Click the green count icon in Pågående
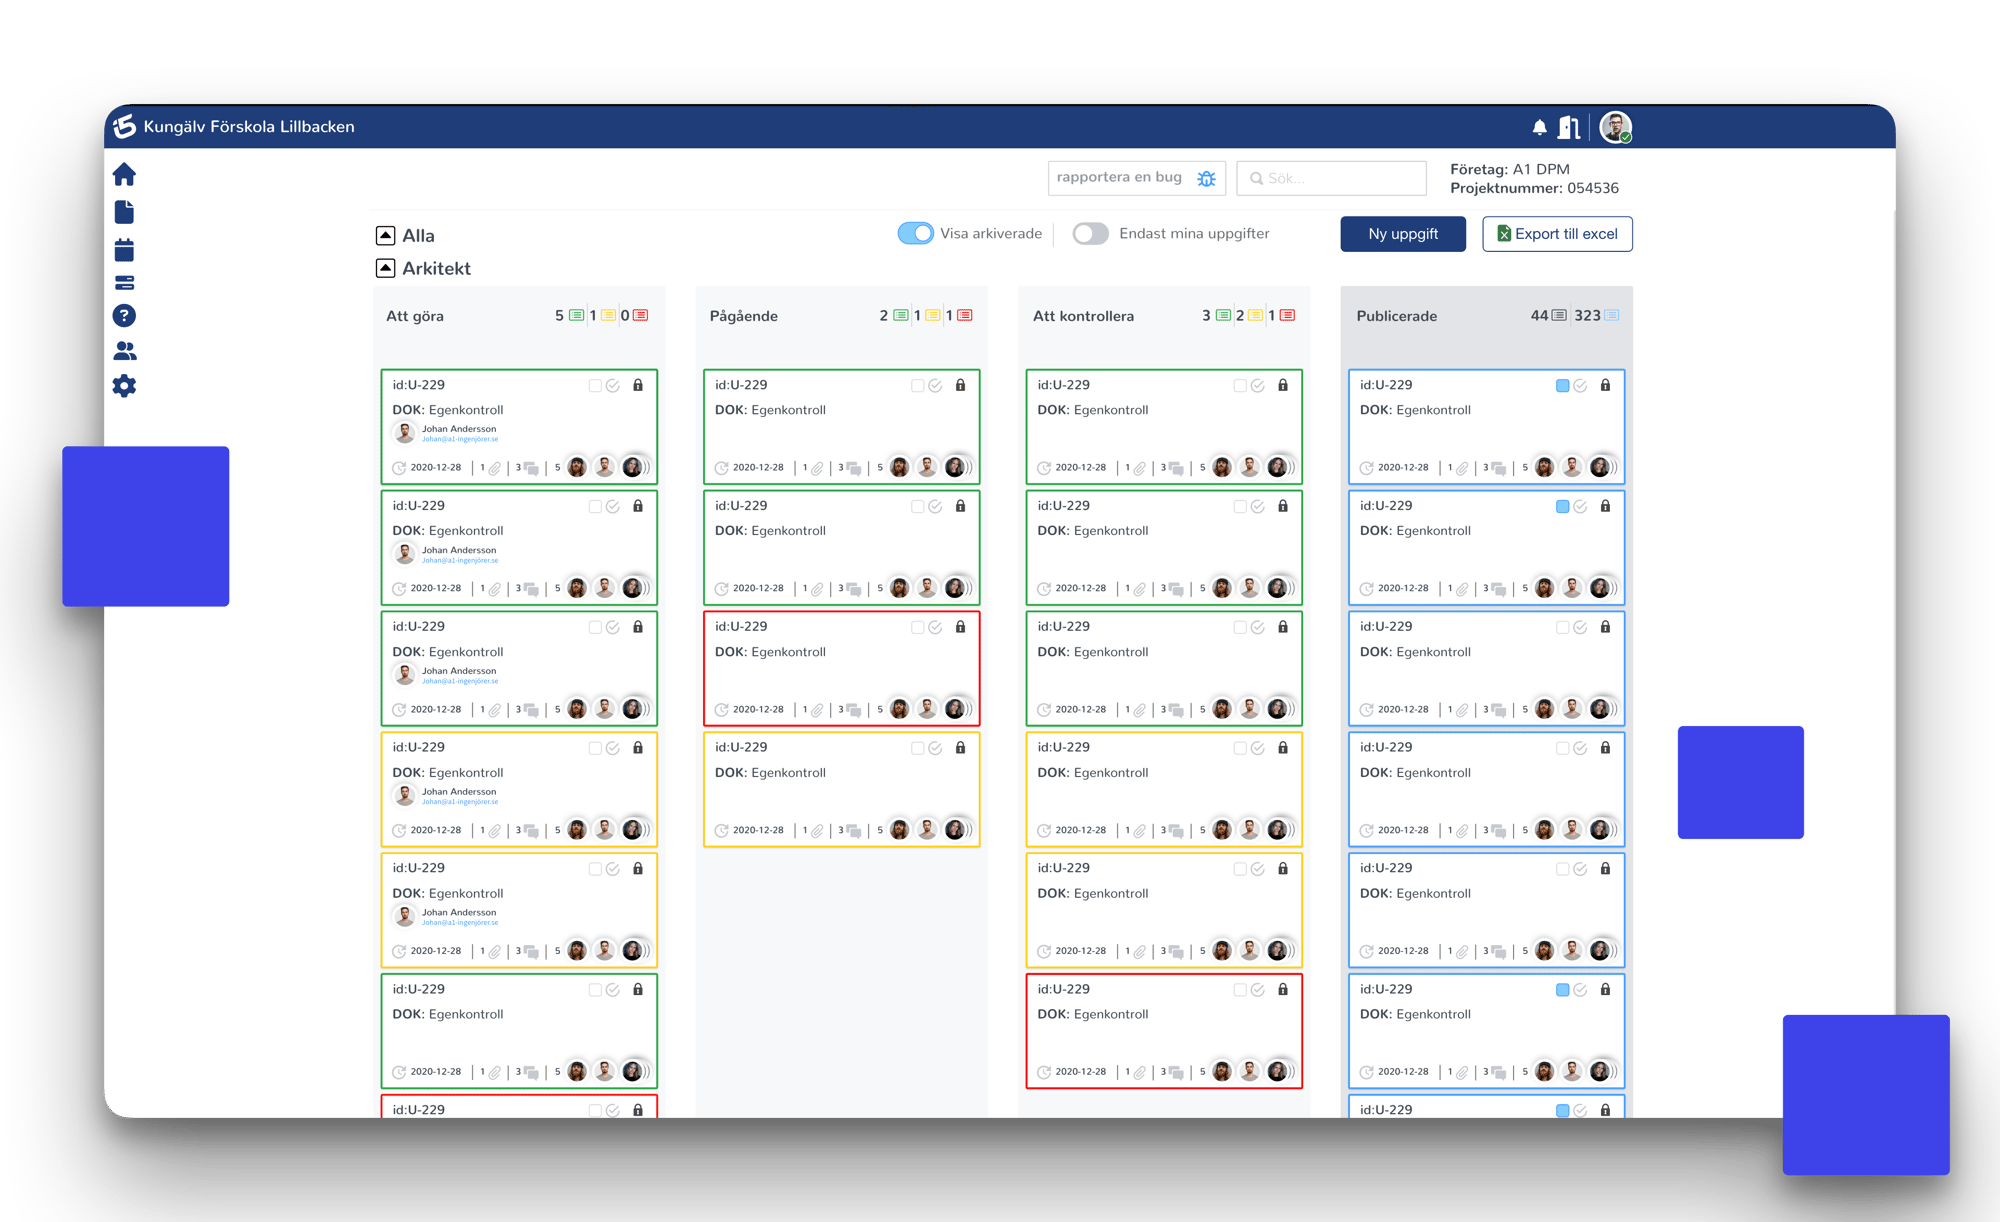 901,315
